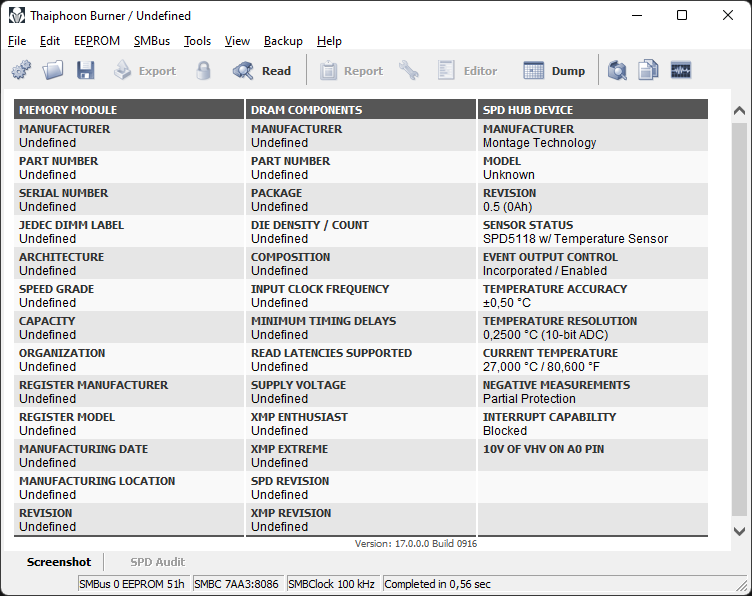The image size is (752, 596).
Task: Click the ±0,50 °C accuracy value
Action: pos(507,303)
